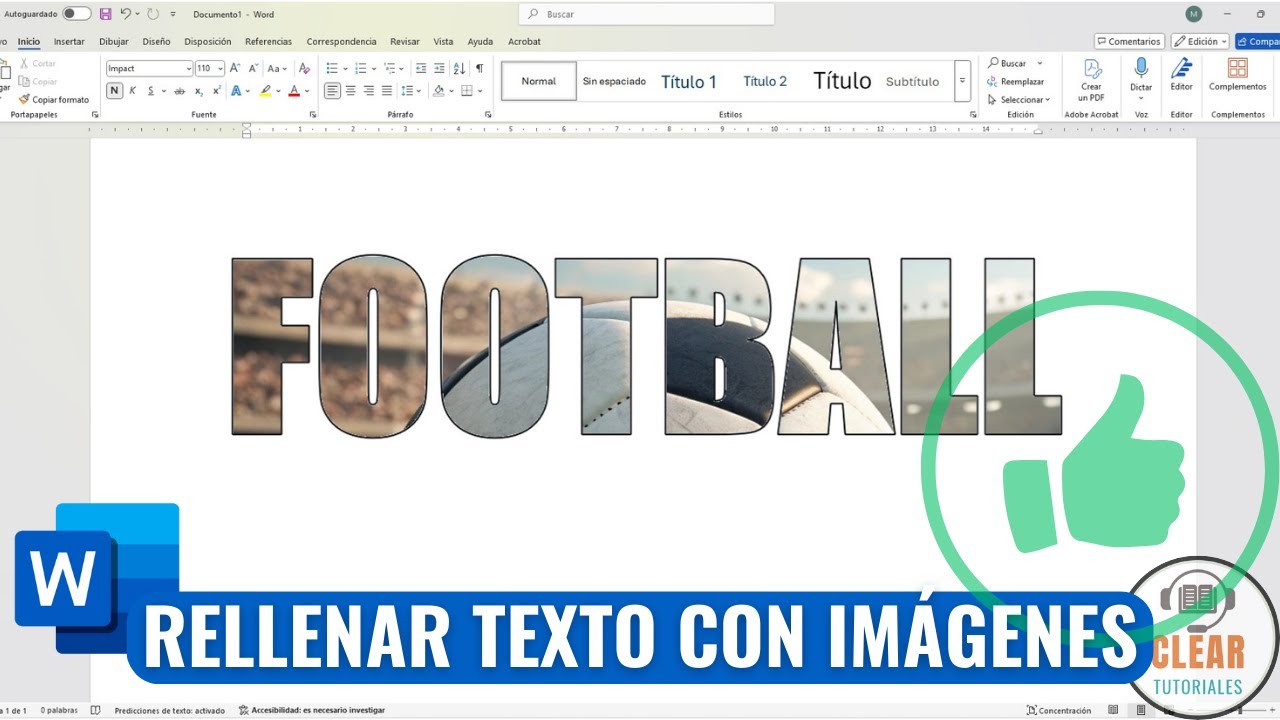Click the Redo icon in title bar
This screenshot has width=1280, height=720.
pyautogui.click(x=153, y=14)
